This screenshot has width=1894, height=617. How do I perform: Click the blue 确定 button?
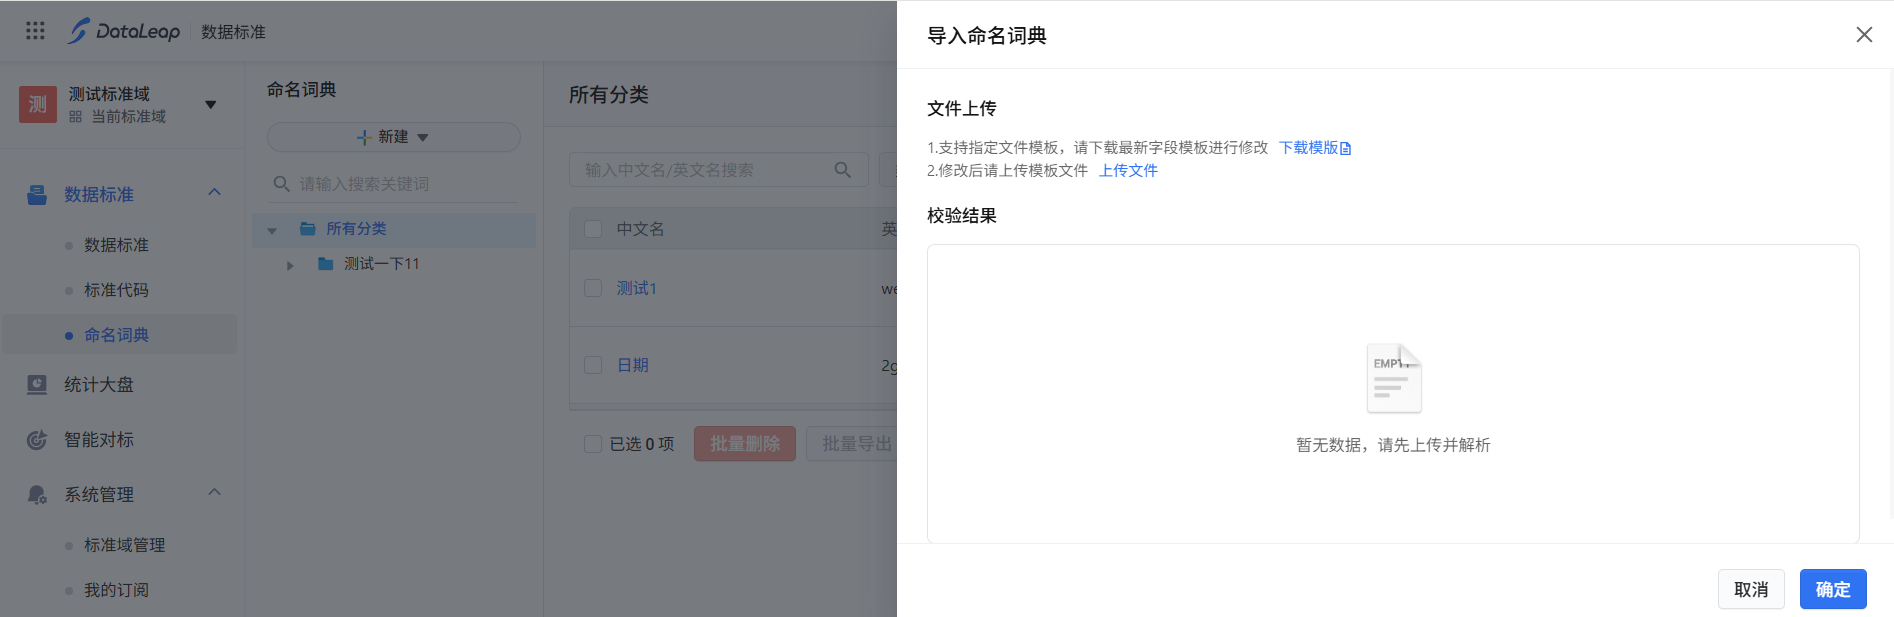pyautogui.click(x=1832, y=589)
